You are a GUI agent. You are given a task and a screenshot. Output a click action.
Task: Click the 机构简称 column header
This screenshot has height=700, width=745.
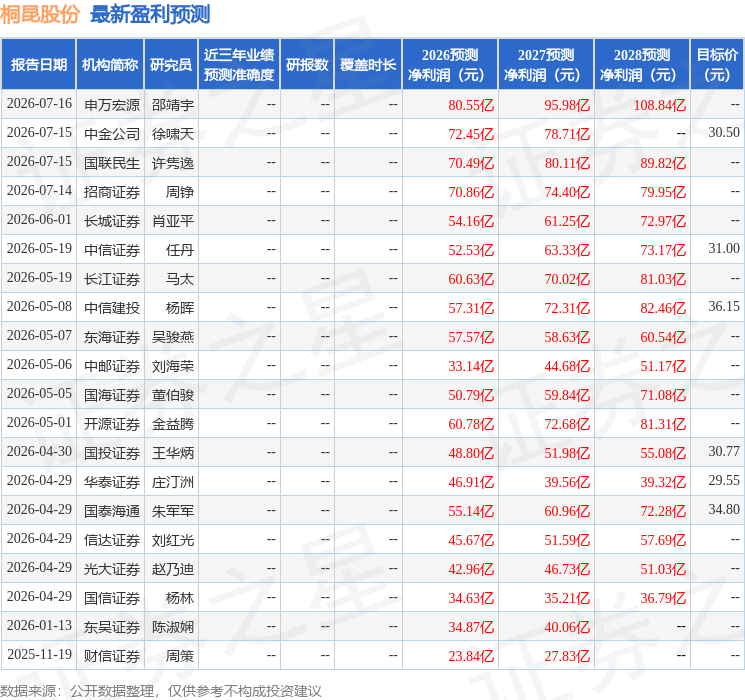(110, 65)
